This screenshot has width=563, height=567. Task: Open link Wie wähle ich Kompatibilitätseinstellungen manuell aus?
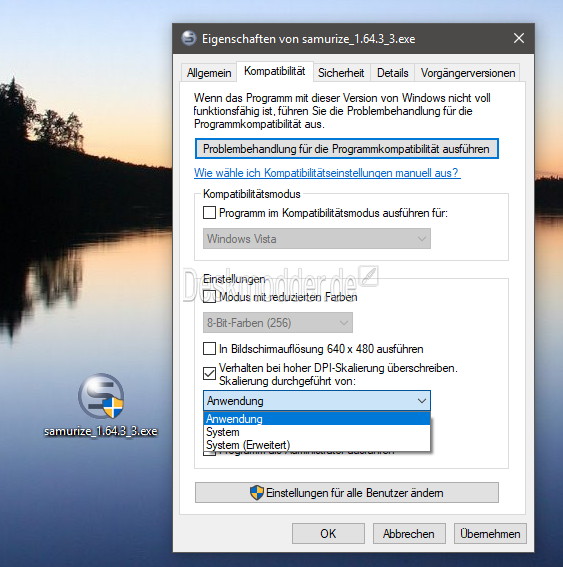pos(327,173)
